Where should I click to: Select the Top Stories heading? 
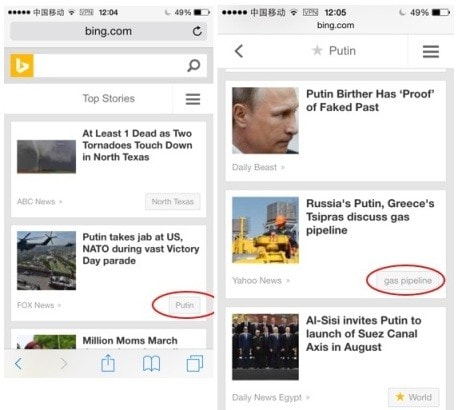tap(109, 99)
